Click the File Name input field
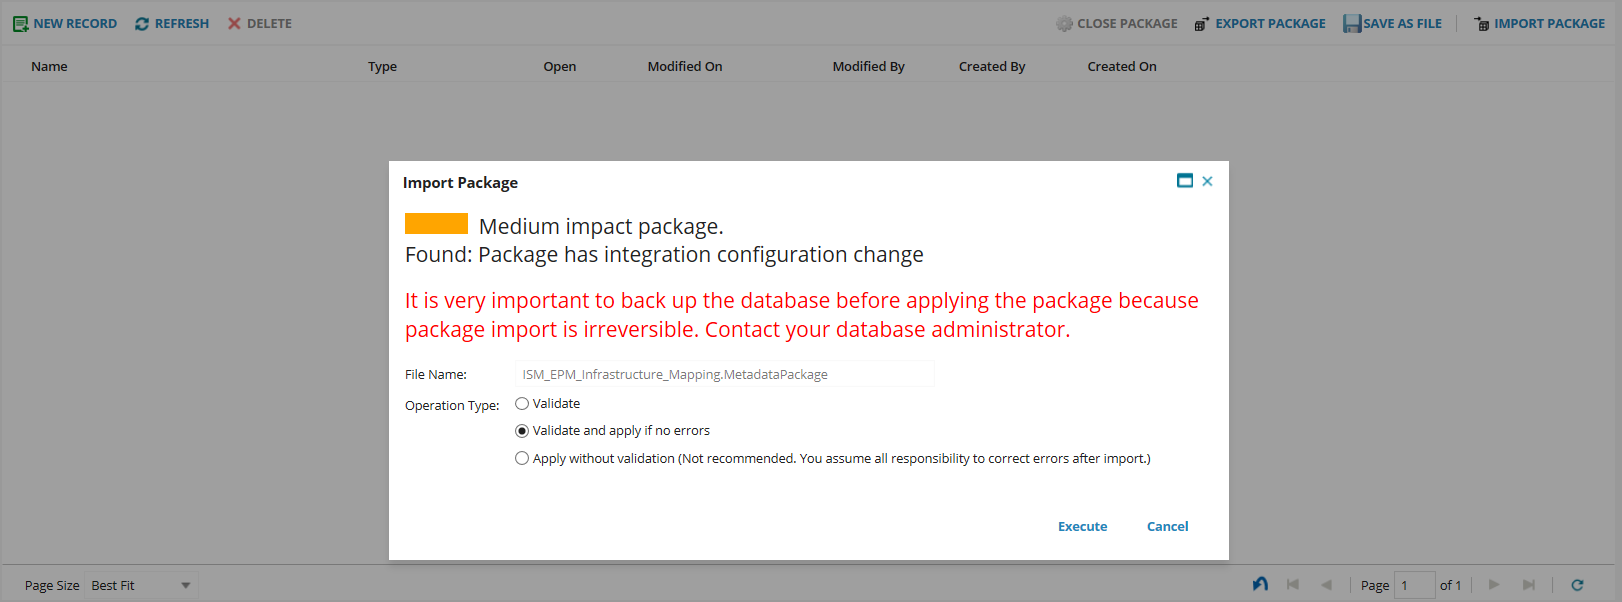The width and height of the screenshot is (1622, 602). coord(724,375)
